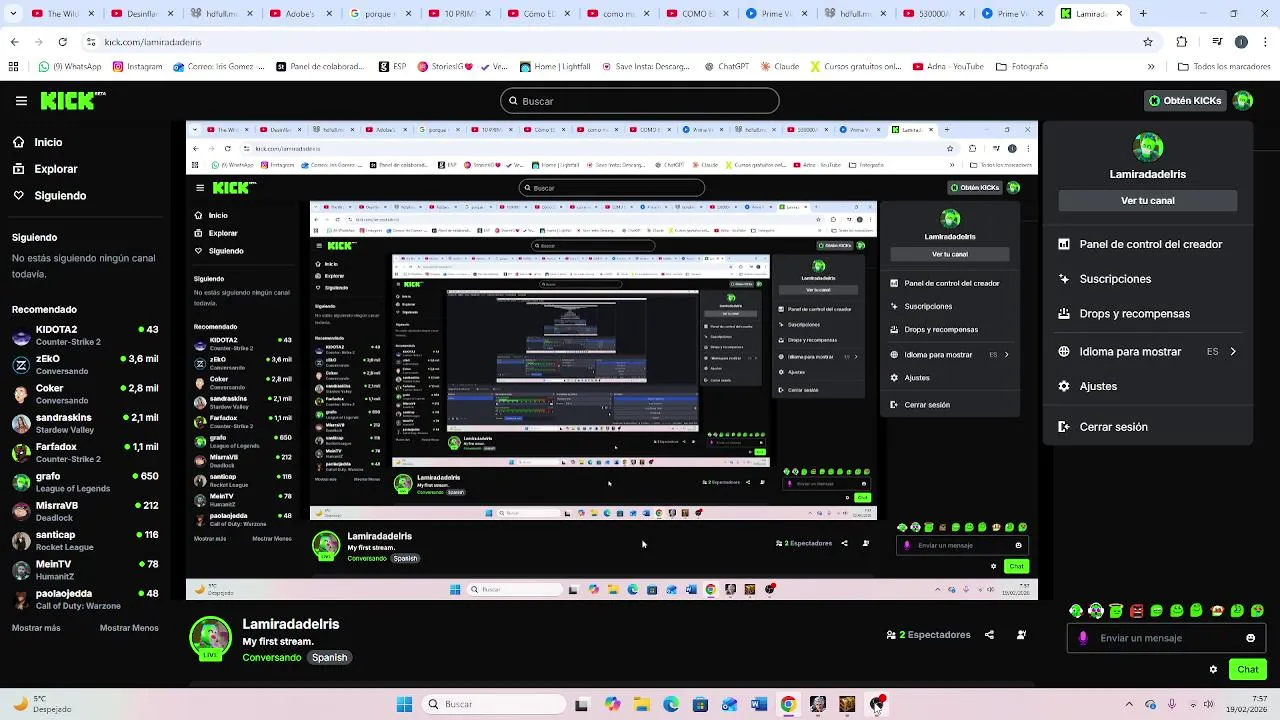This screenshot has width=1280, height=720.
Task: Go to Explorar in the sidebar
Action: [56, 169]
